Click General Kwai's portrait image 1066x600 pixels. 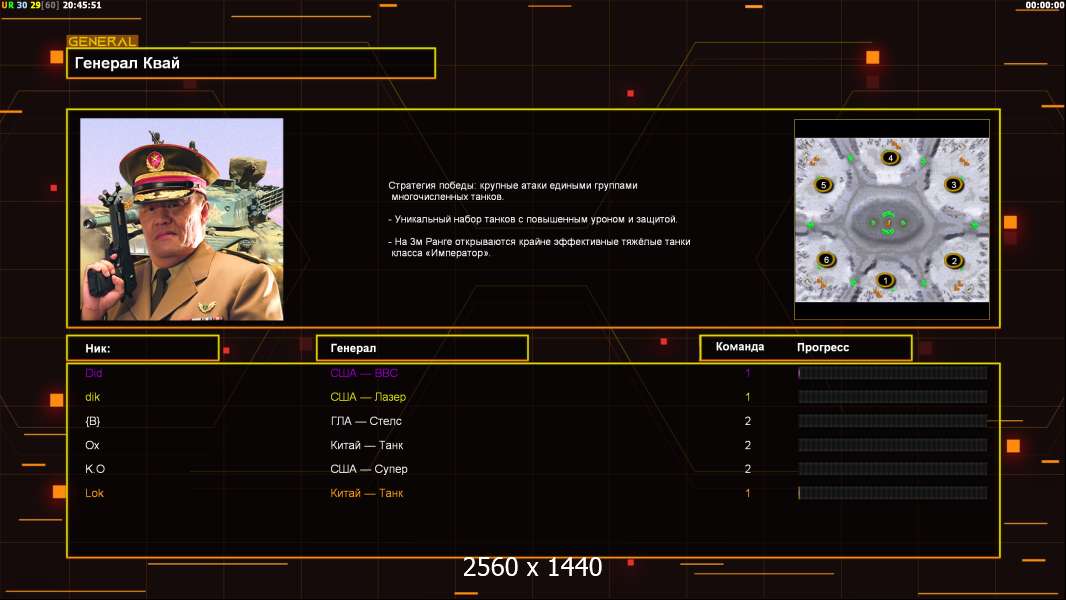[181, 219]
